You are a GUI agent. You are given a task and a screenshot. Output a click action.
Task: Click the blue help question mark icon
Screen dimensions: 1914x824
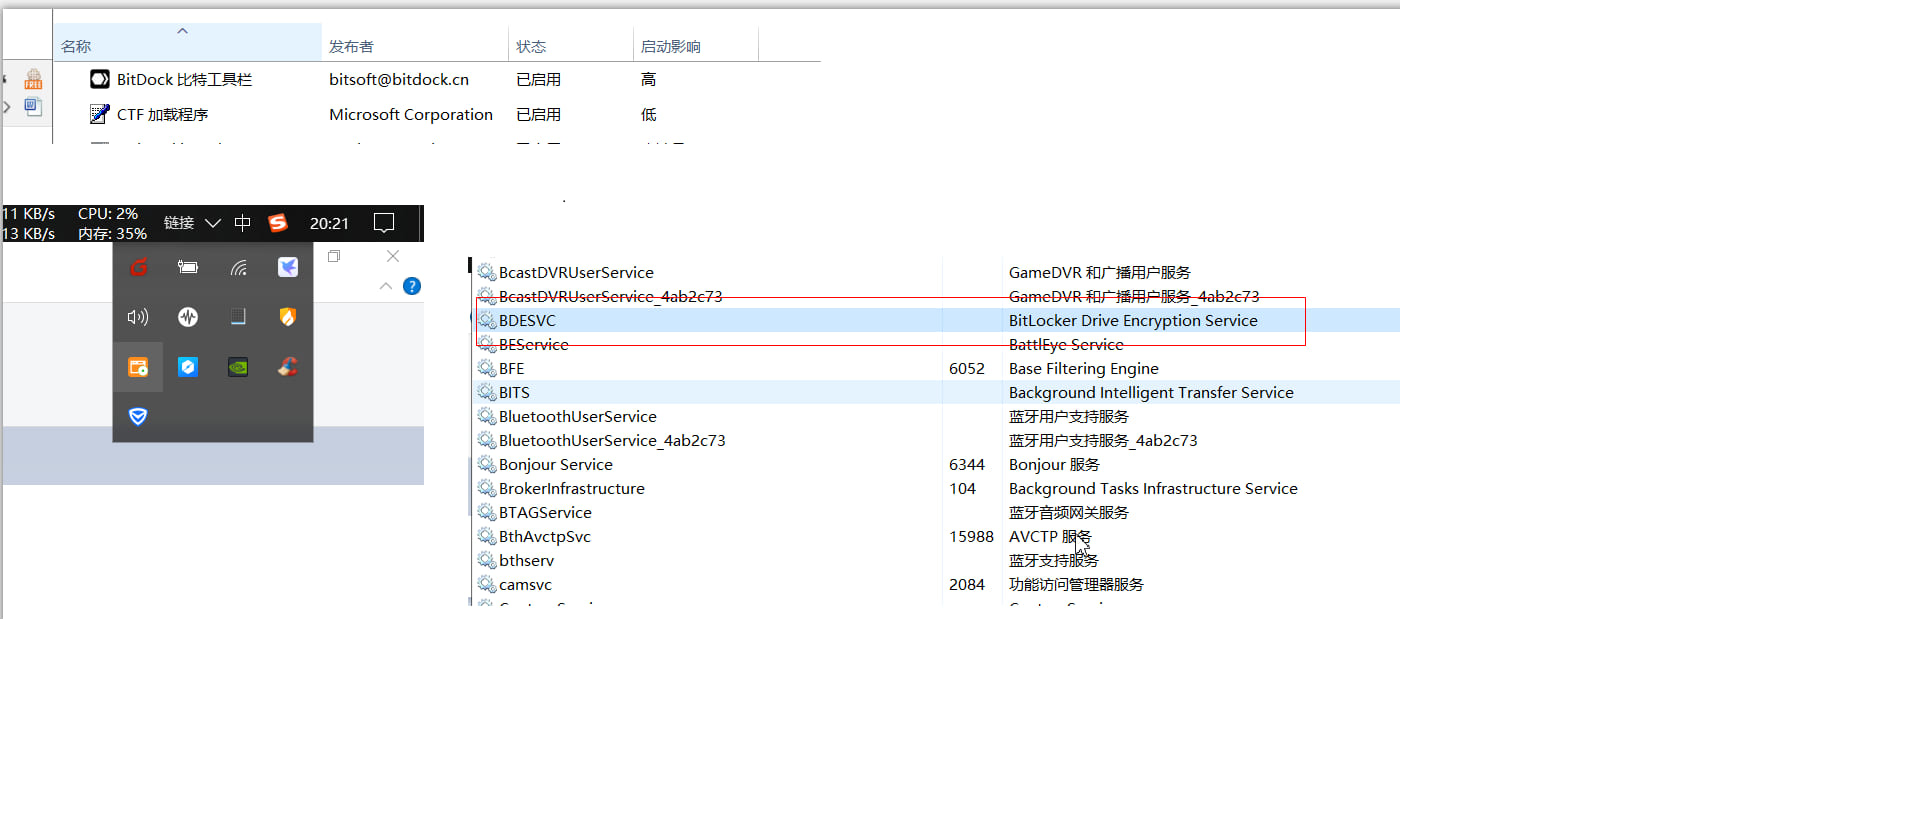point(412,286)
